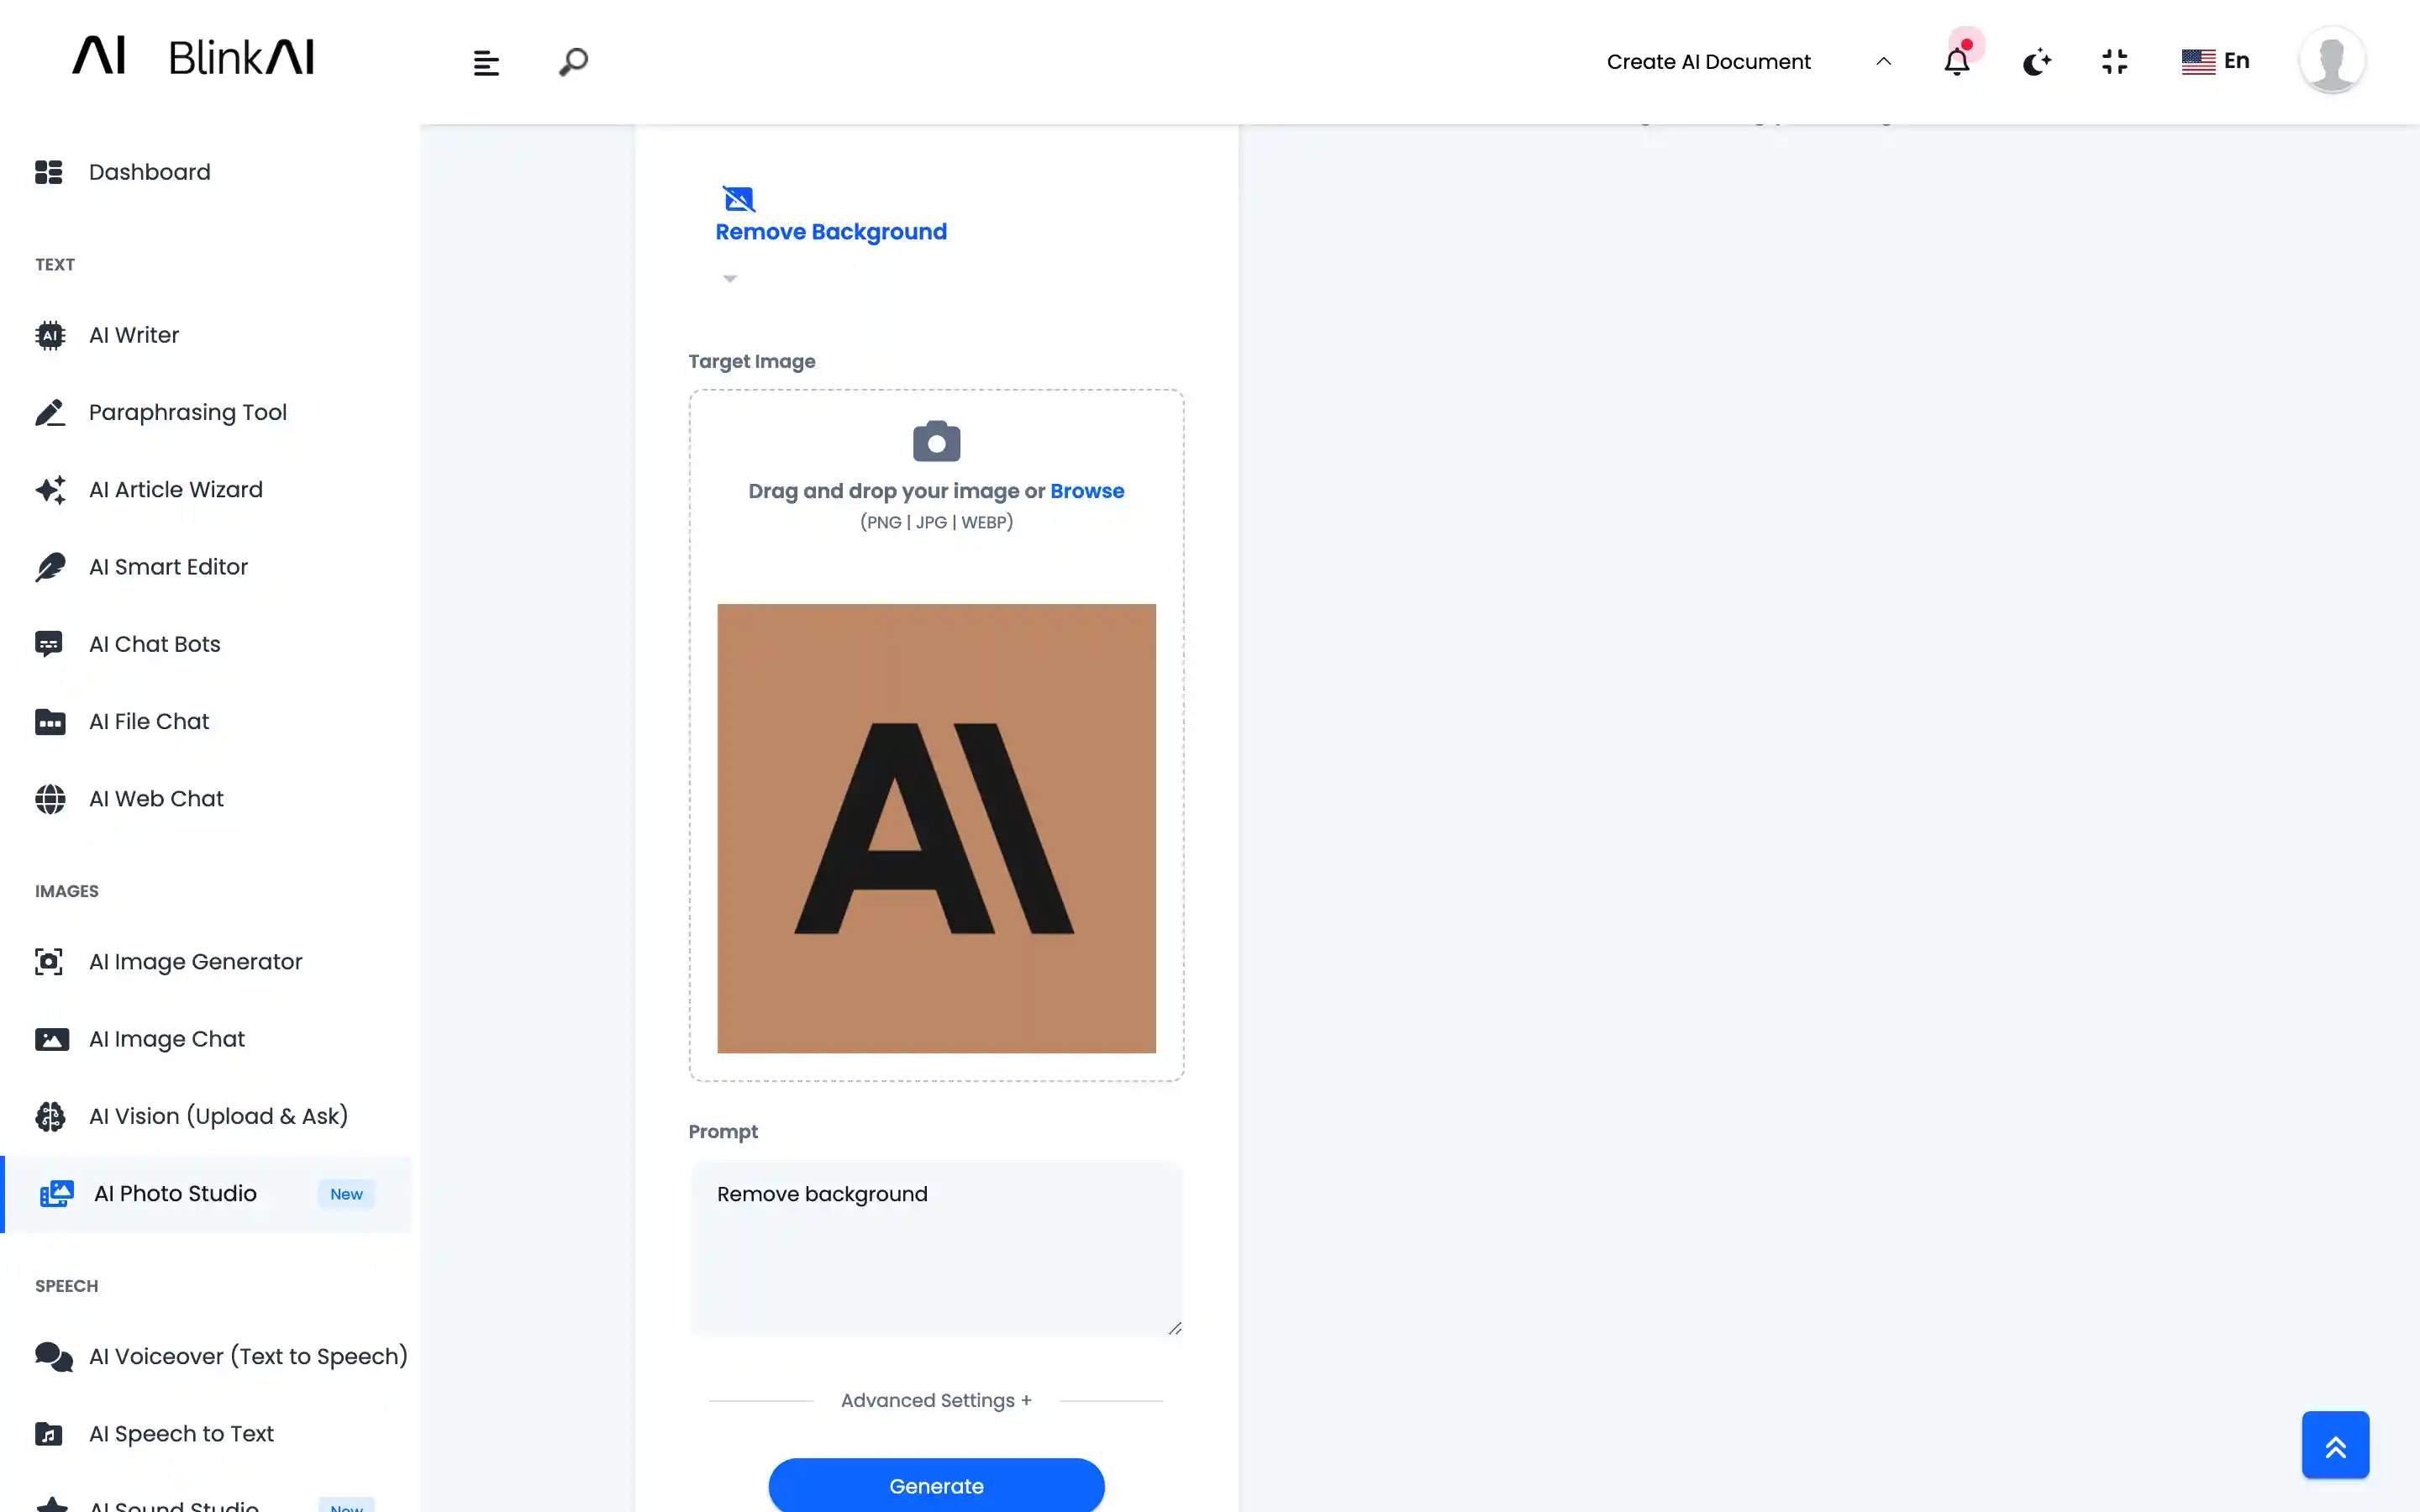Click the camera upload icon
2420x1512 pixels.
tap(936, 441)
